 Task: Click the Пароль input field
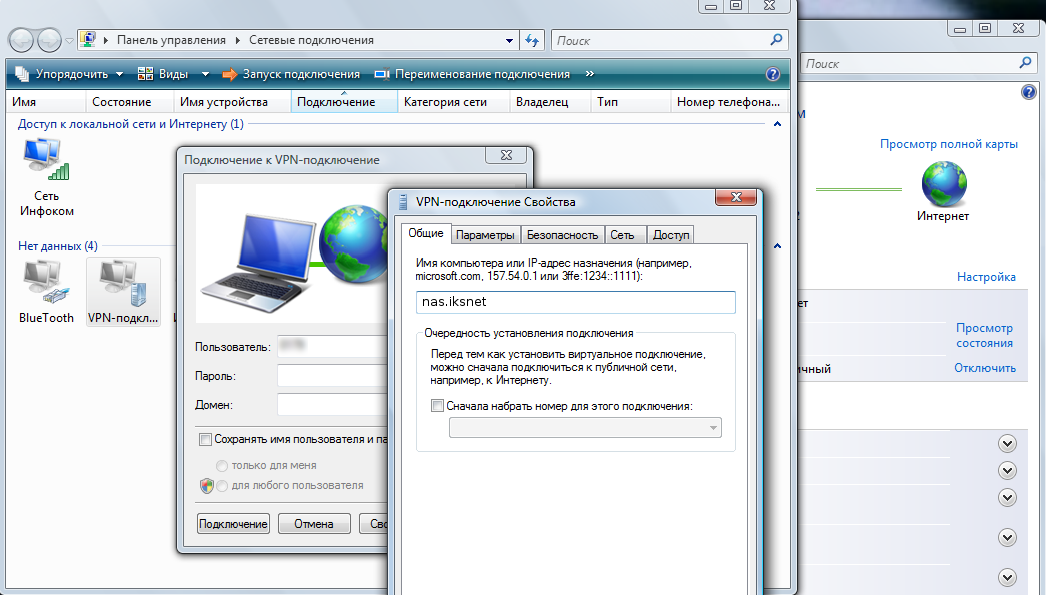pos(332,376)
